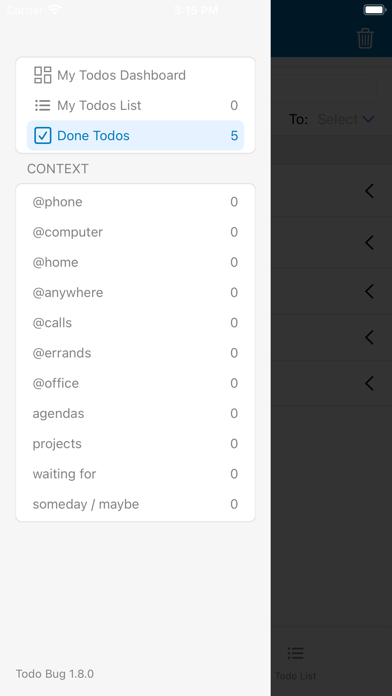Viewport: 392px width, 696px height.
Task: Expand the Select dropdown next to To:
Action: (346, 119)
